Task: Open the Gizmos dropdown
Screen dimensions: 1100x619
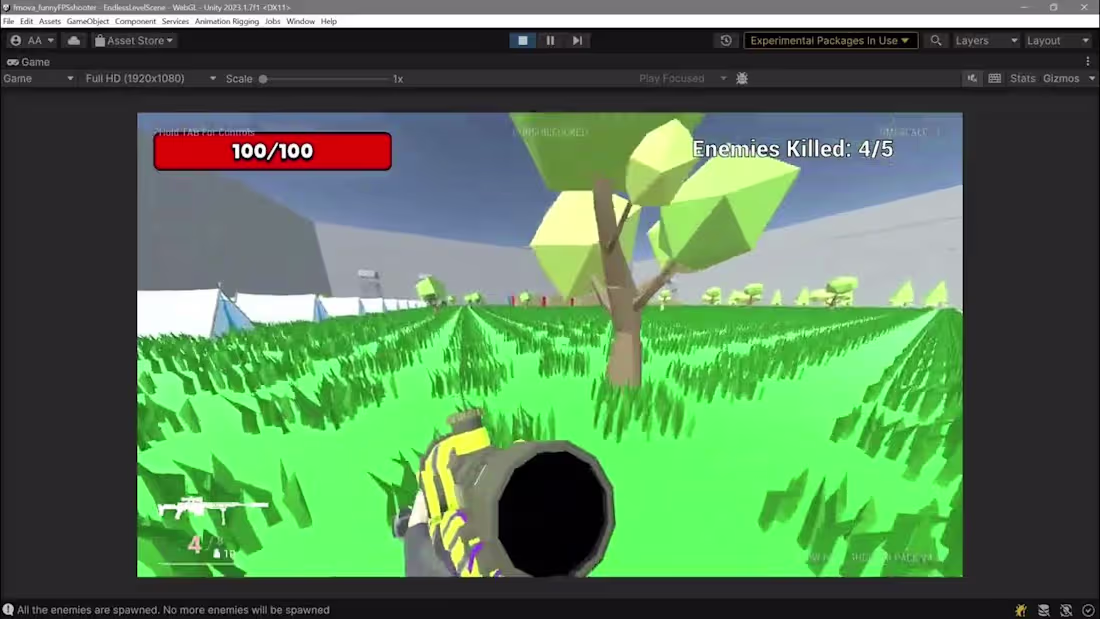Action: click(1063, 78)
